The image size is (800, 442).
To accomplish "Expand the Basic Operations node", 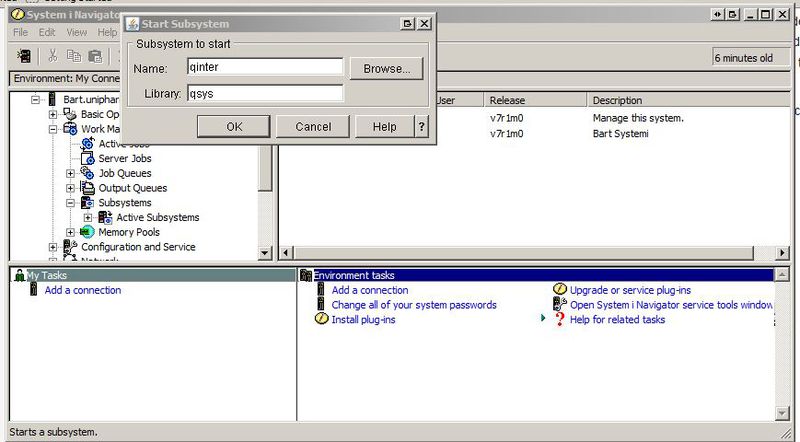I will pos(53,114).
